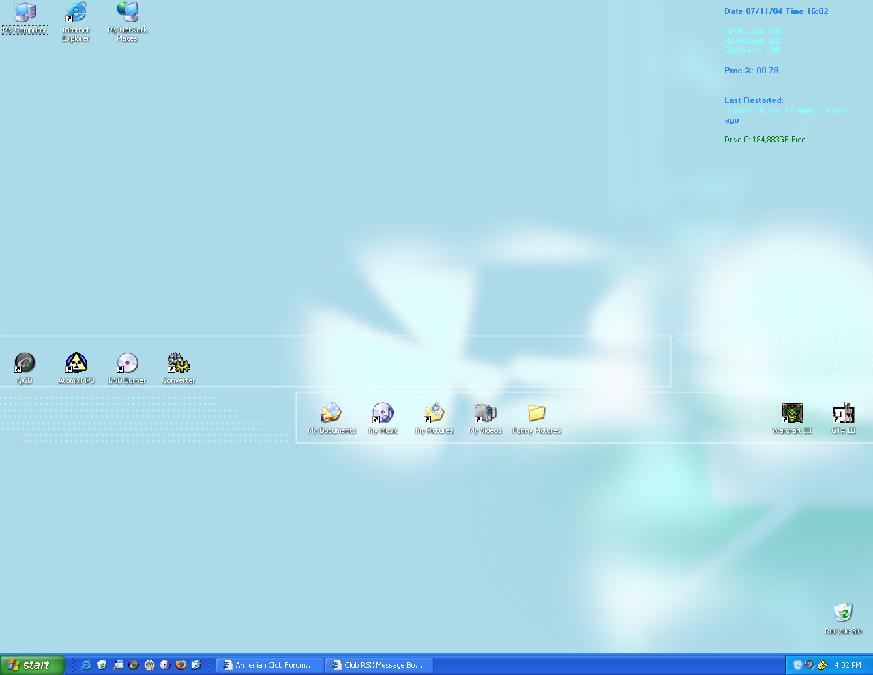Click the leftmost round system tray icon
Image resolution: width=873 pixels, height=675 pixels.
[x=798, y=665]
